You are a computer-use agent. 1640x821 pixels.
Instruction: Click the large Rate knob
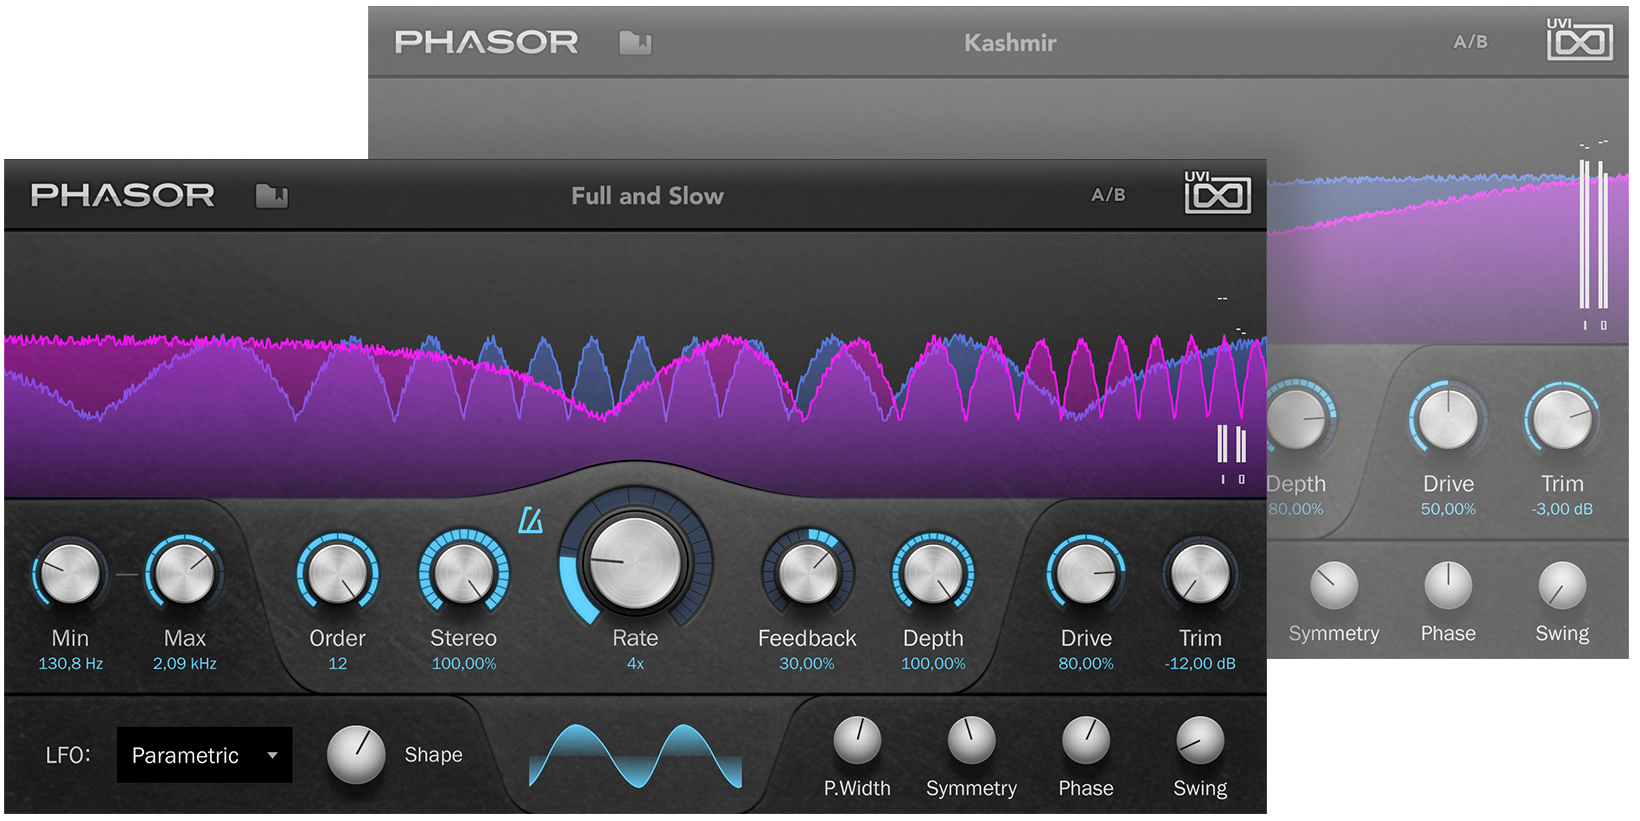click(x=635, y=562)
